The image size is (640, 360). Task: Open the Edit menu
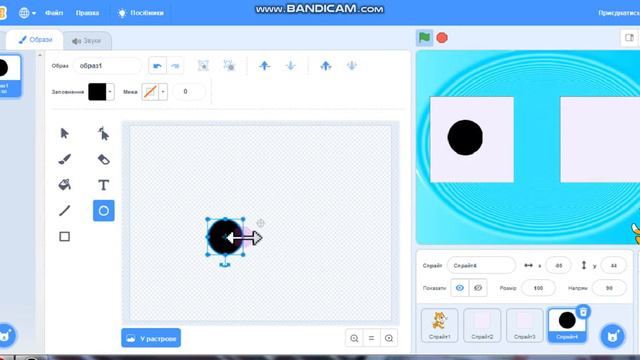pos(87,13)
